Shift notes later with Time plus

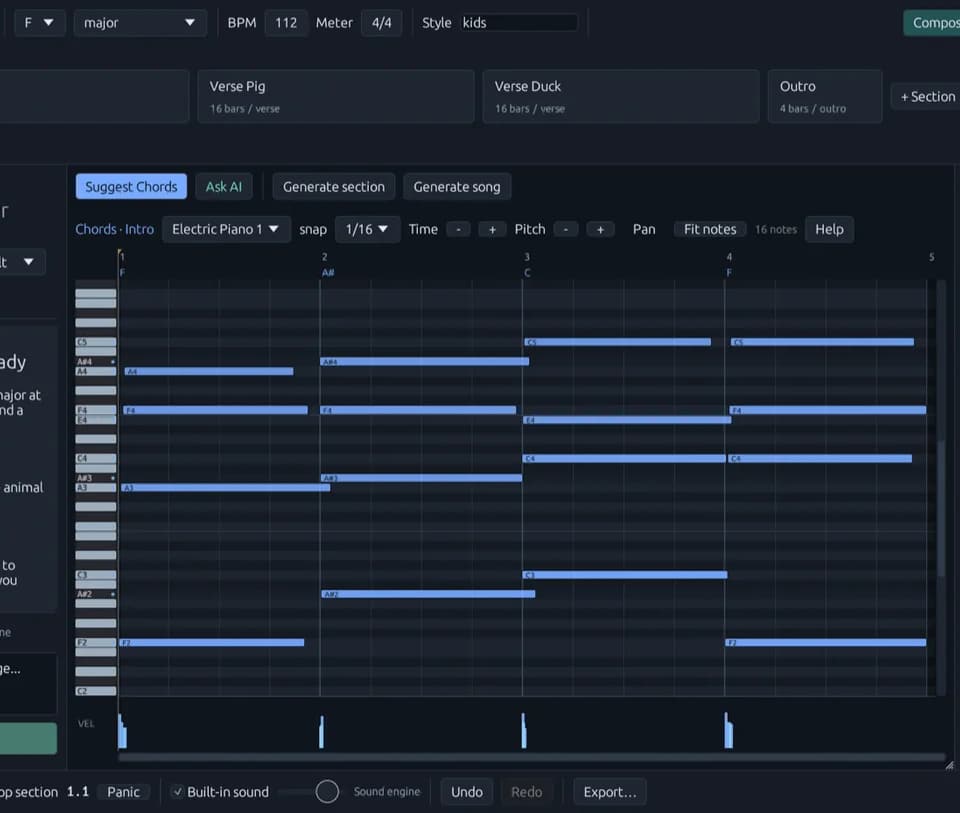click(x=492, y=229)
